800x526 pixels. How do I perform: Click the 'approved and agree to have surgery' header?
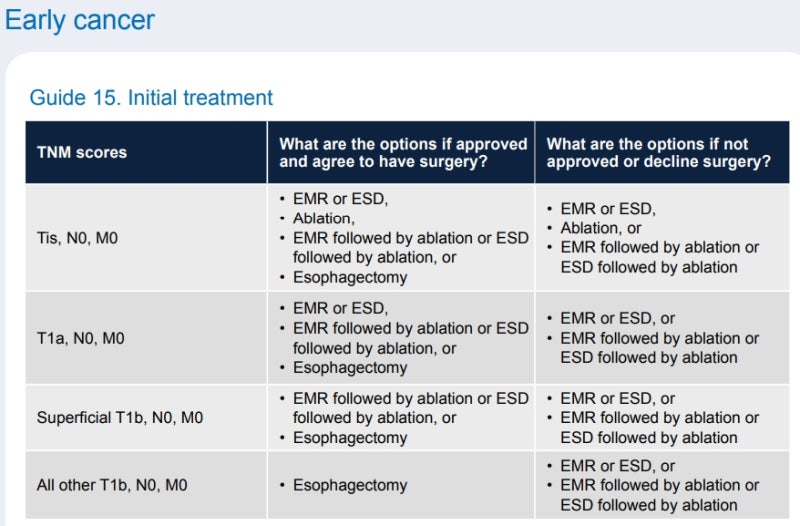coord(403,153)
